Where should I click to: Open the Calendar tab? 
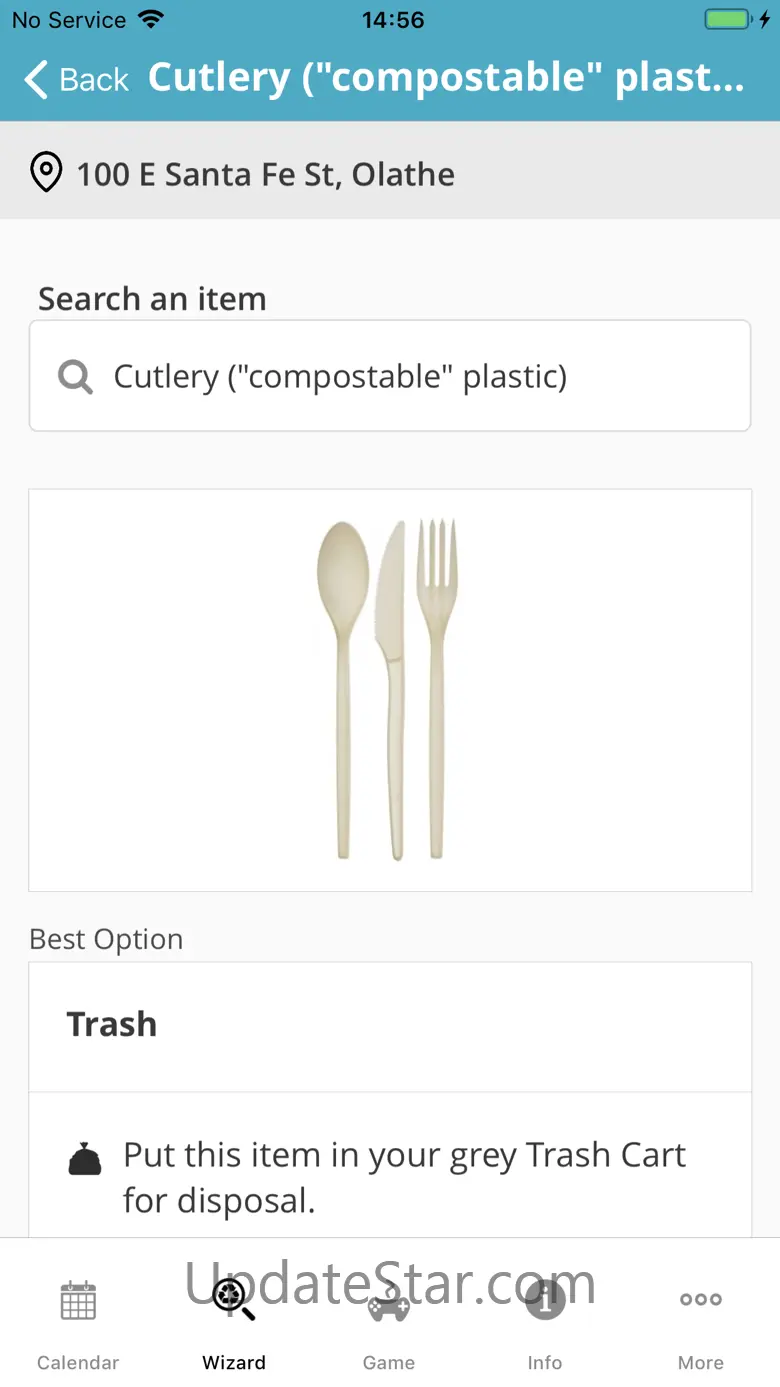pyautogui.click(x=78, y=1362)
